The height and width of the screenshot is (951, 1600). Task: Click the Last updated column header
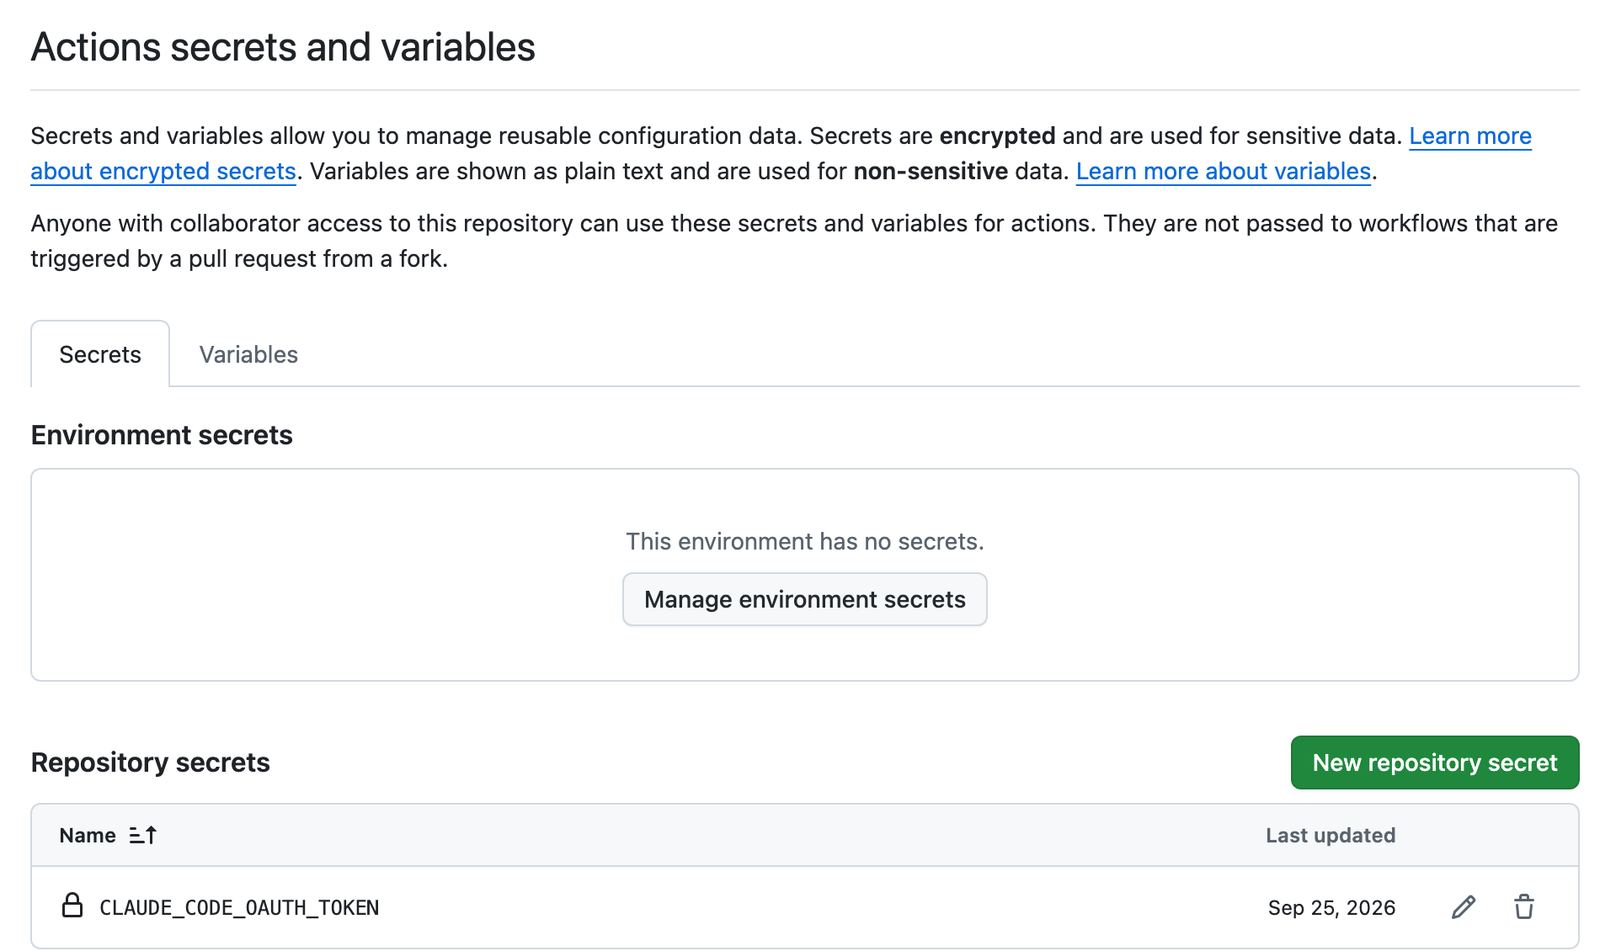pyautogui.click(x=1331, y=835)
